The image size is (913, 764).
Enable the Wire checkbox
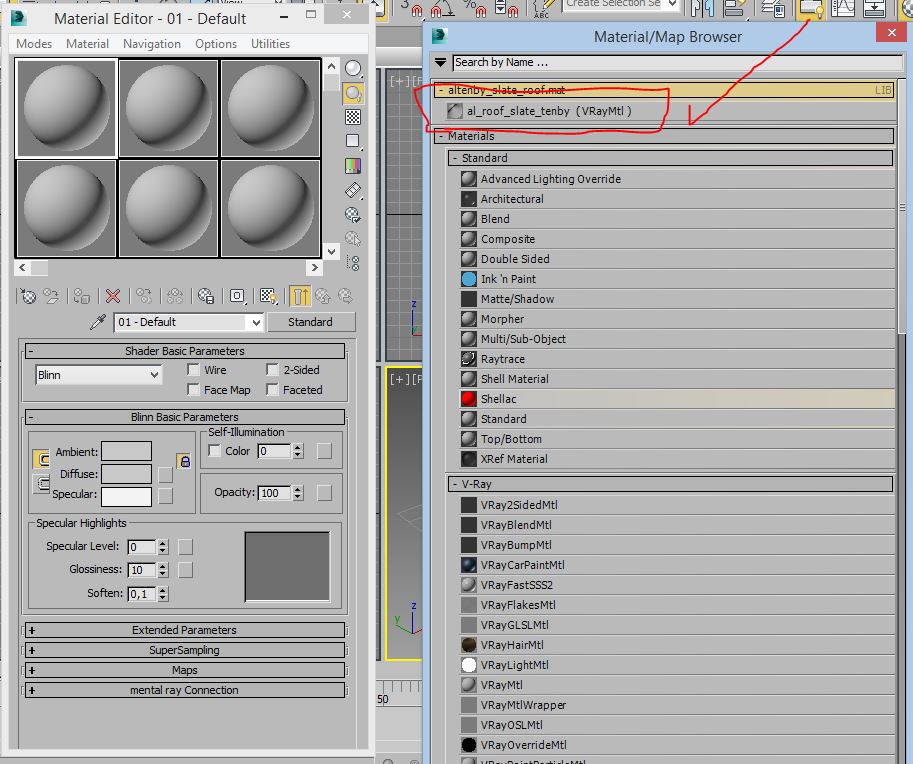pos(194,370)
